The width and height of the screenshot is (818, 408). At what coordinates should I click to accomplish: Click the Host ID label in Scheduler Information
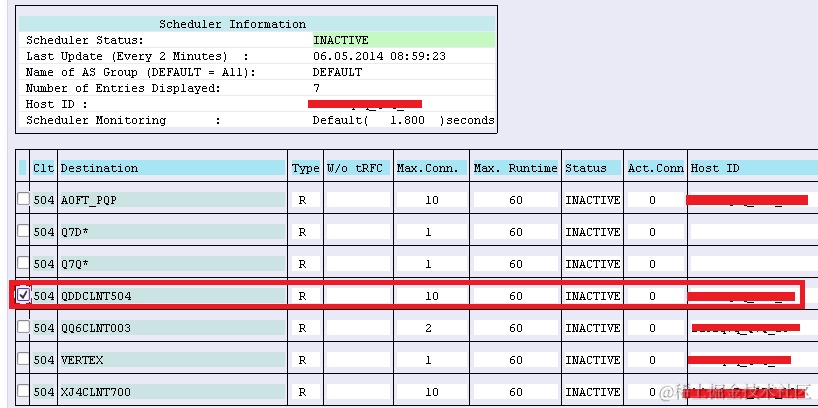(x=57, y=104)
